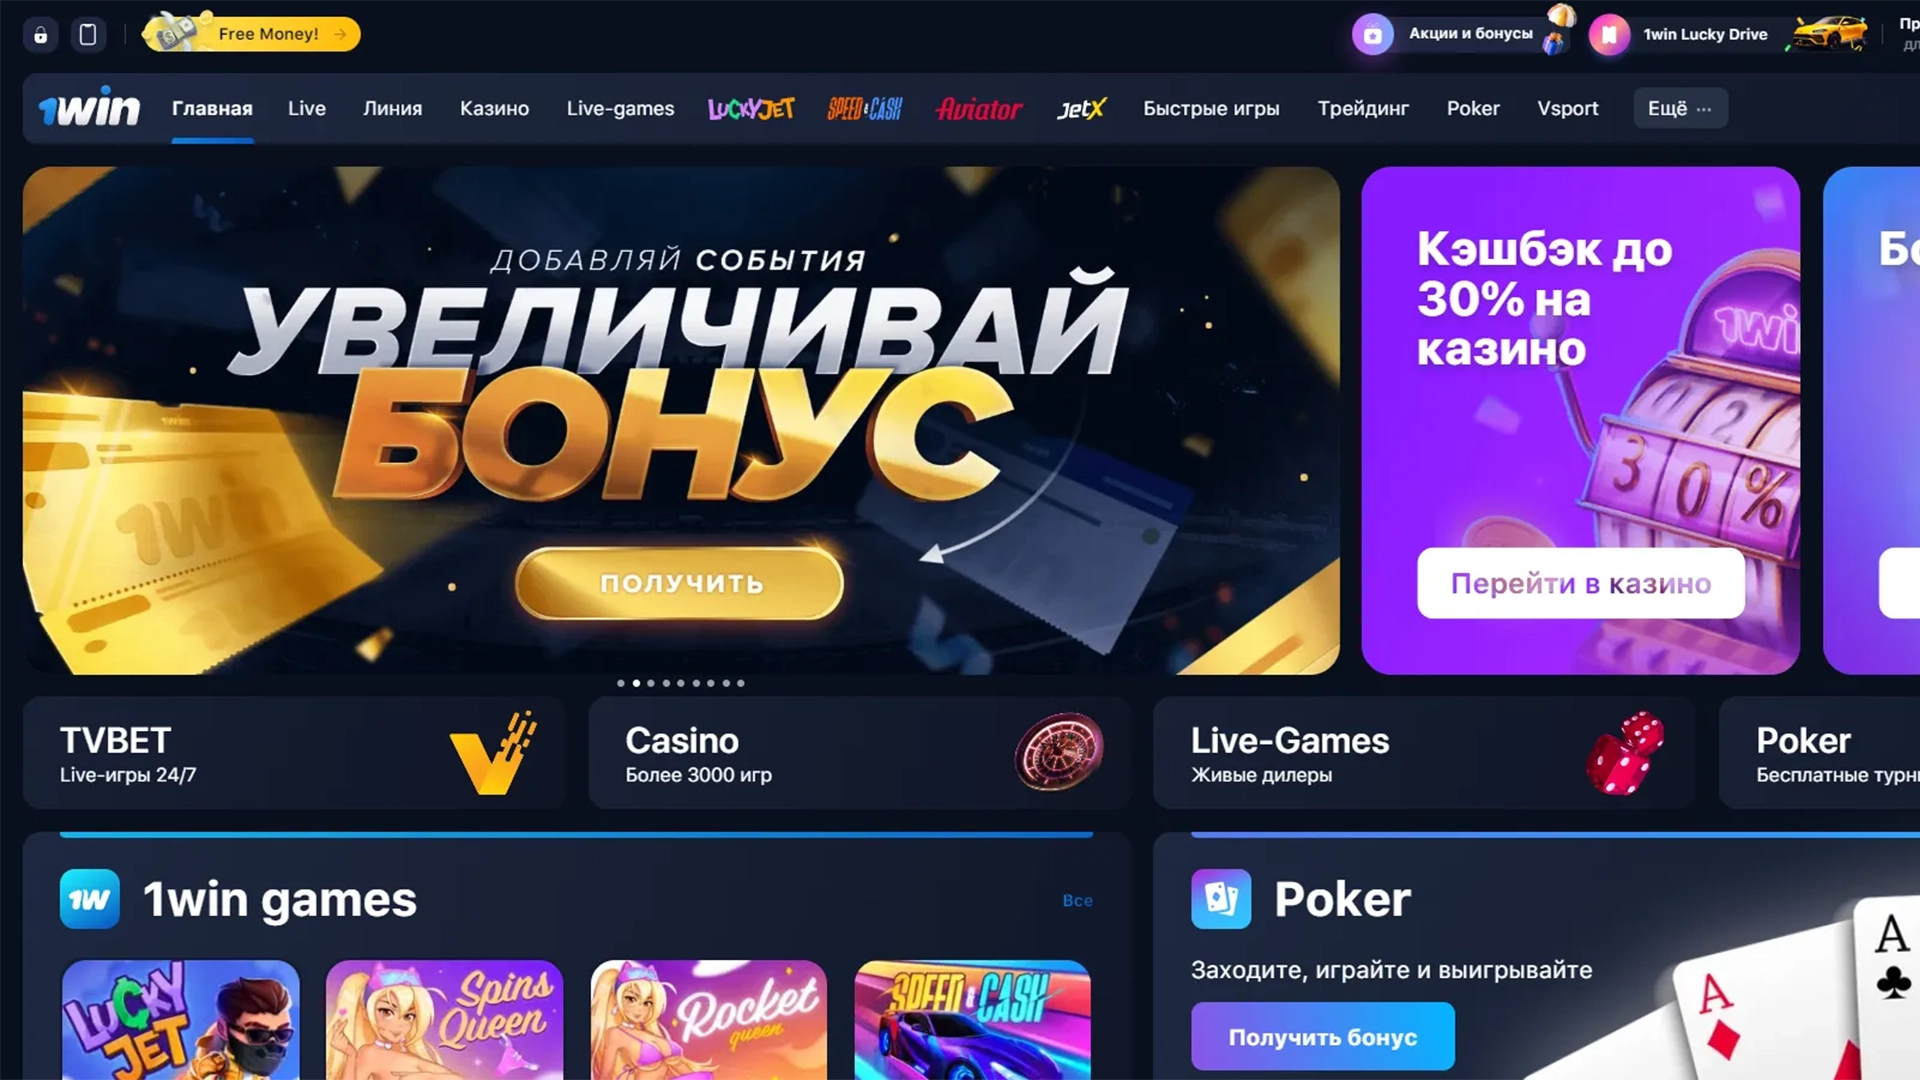The width and height of the screenshot is (1920, 1080).
Task: Open the Линия menu item
Action: point(392,108)
